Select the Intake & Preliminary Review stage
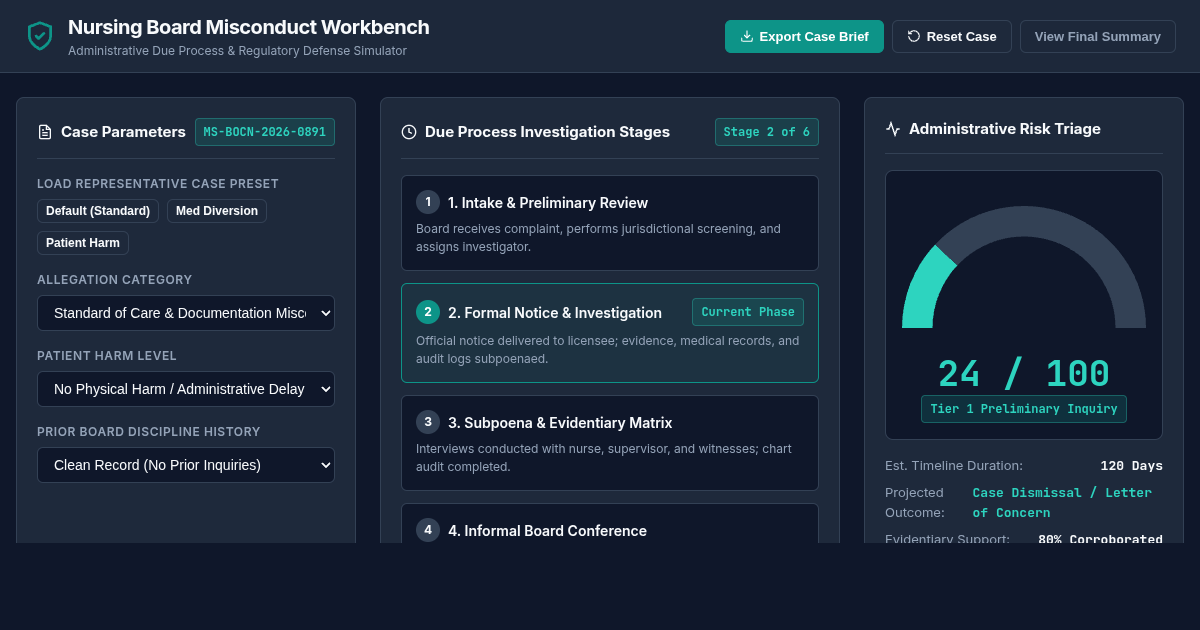 pos(610,223)
